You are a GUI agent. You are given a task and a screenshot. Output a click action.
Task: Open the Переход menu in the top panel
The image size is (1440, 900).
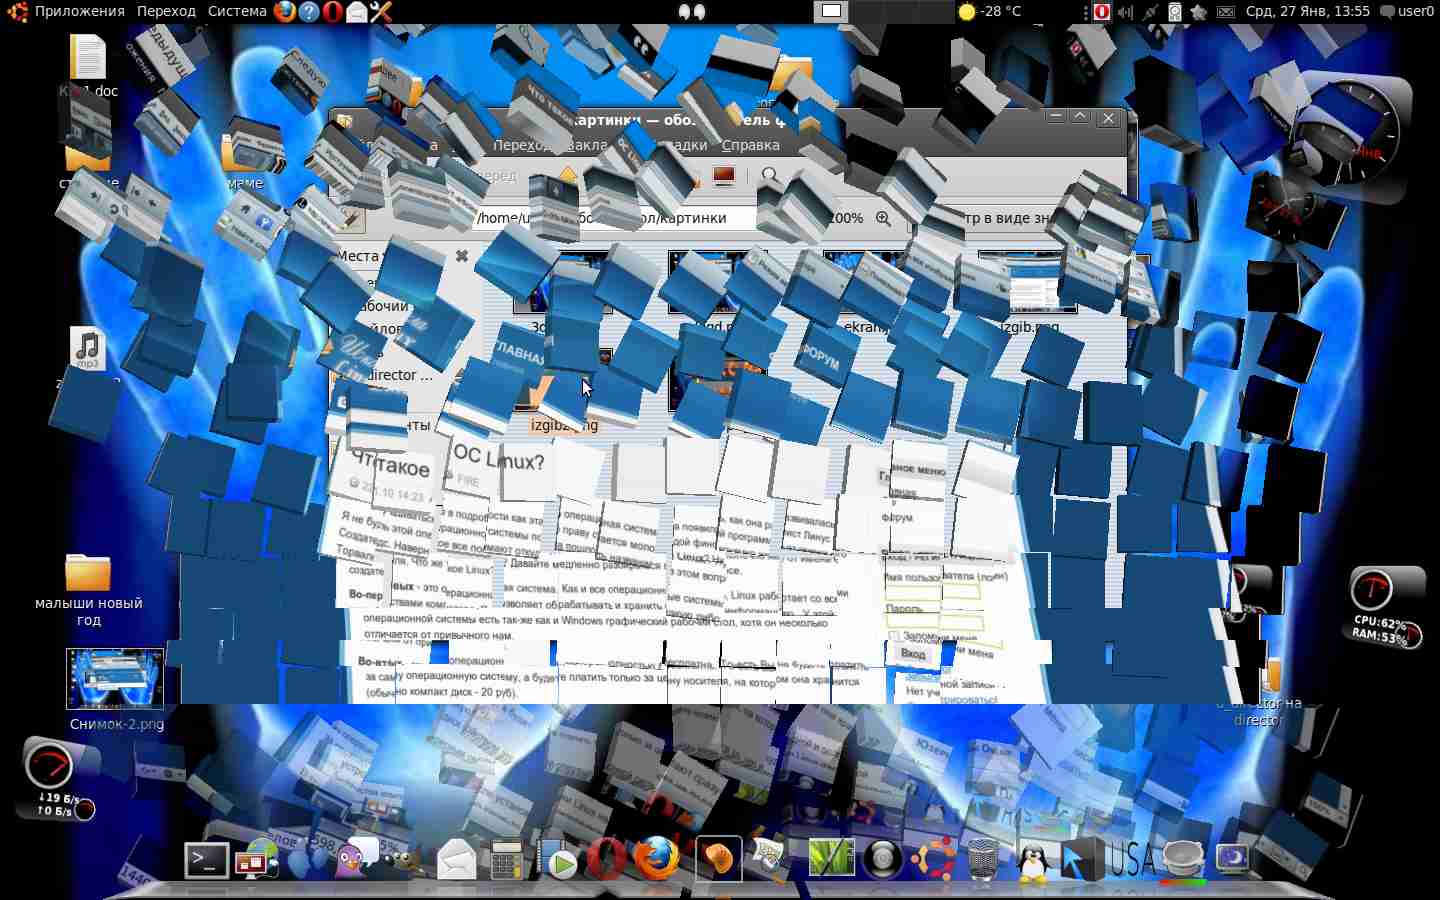(x=166, y=11)
